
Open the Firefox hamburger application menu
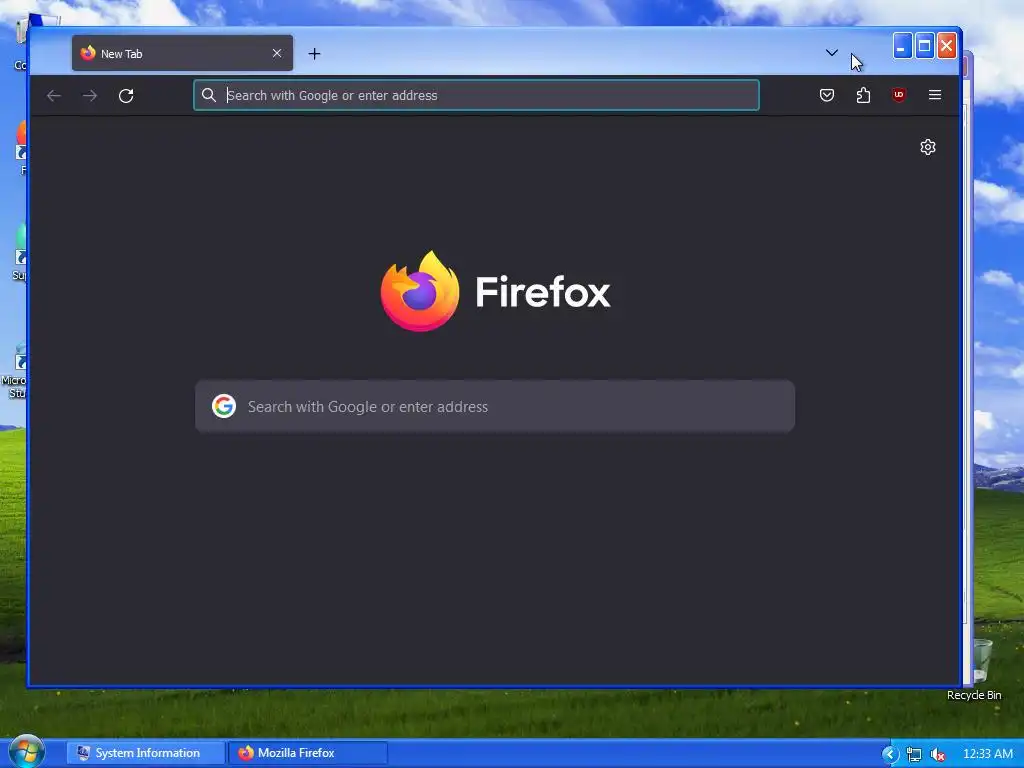click(935, 95)
